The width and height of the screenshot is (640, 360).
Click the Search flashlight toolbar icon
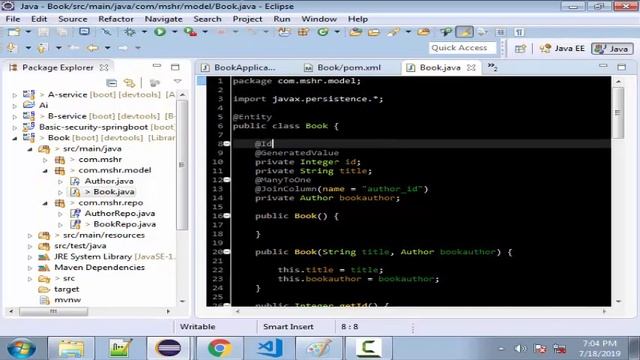tap(393, 32)
